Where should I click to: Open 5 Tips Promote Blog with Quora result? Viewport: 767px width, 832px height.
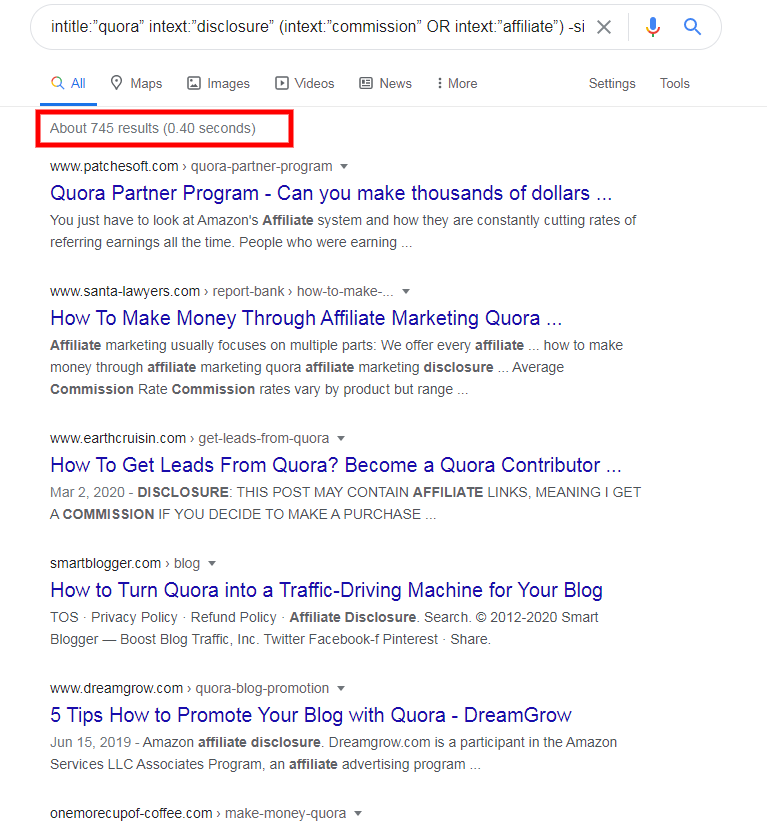tap(311, 715)
